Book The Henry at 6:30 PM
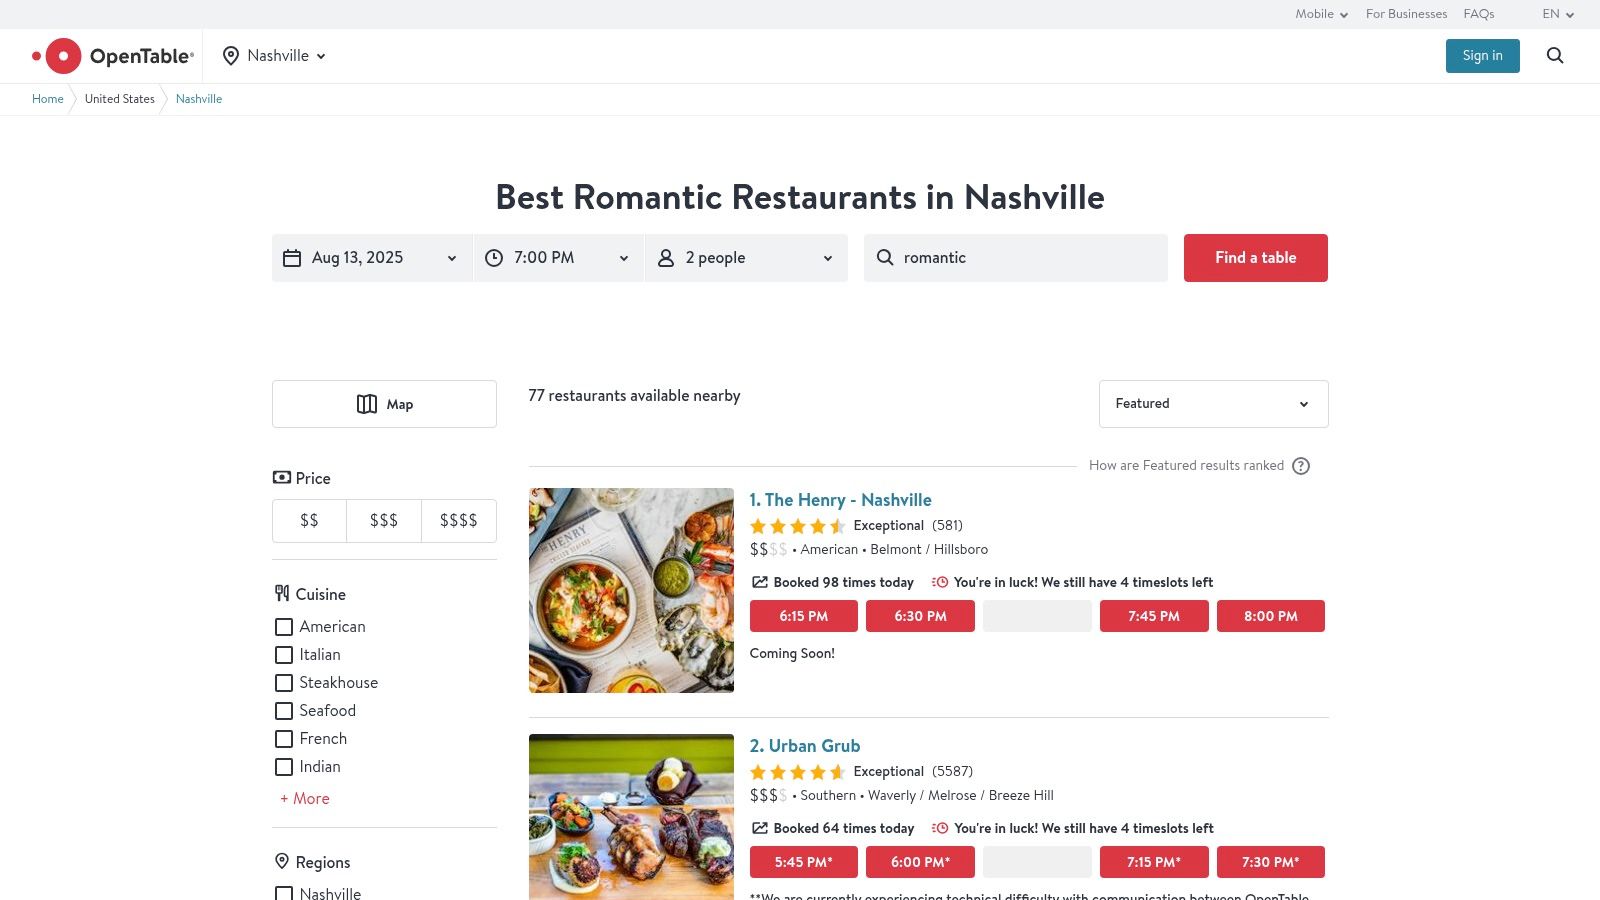Image resolution: width=1600 pixels, height=900 pixels. (920, 616)
